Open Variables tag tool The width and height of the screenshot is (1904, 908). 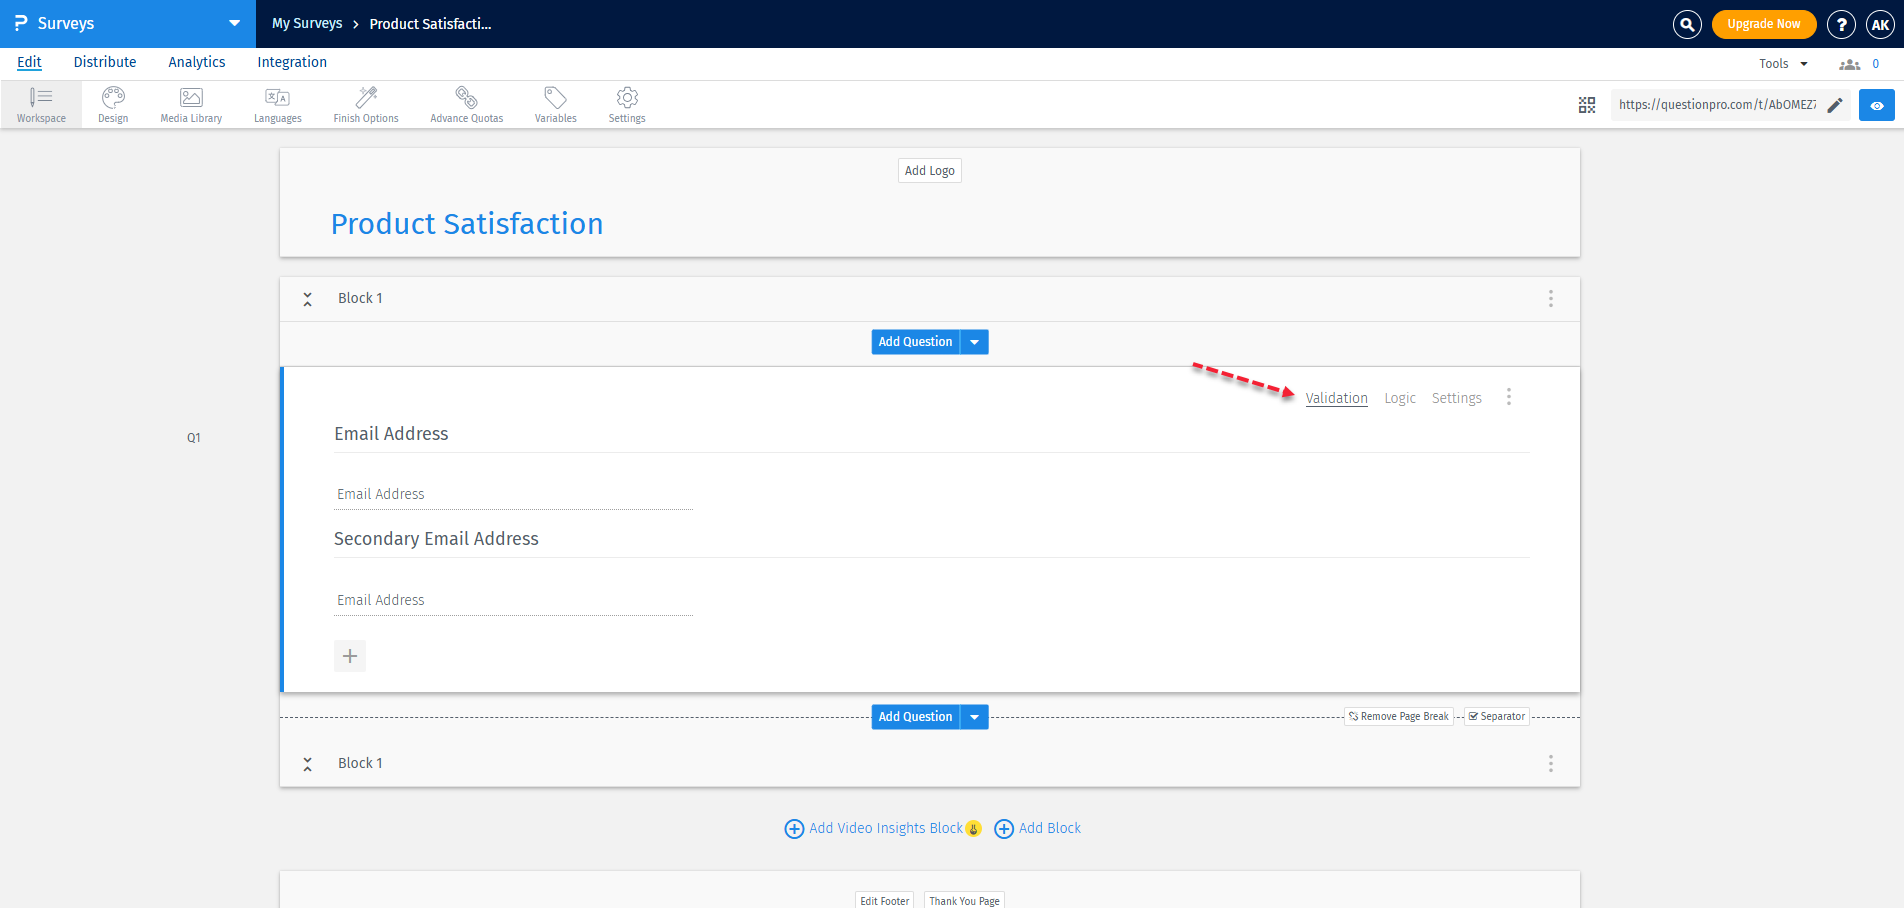[x=555, y=104]
